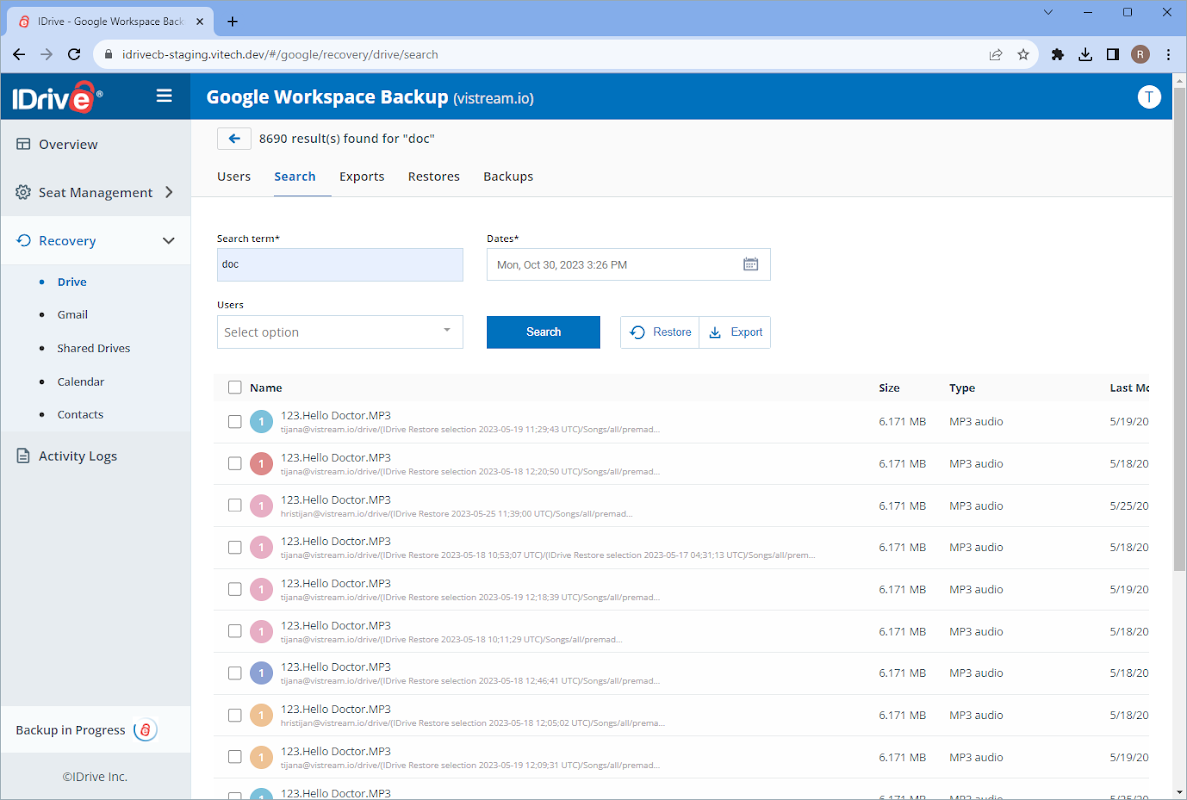
Task: Click the orange avatar of hristijan 12;05;02 row
Action: (261, 714)
